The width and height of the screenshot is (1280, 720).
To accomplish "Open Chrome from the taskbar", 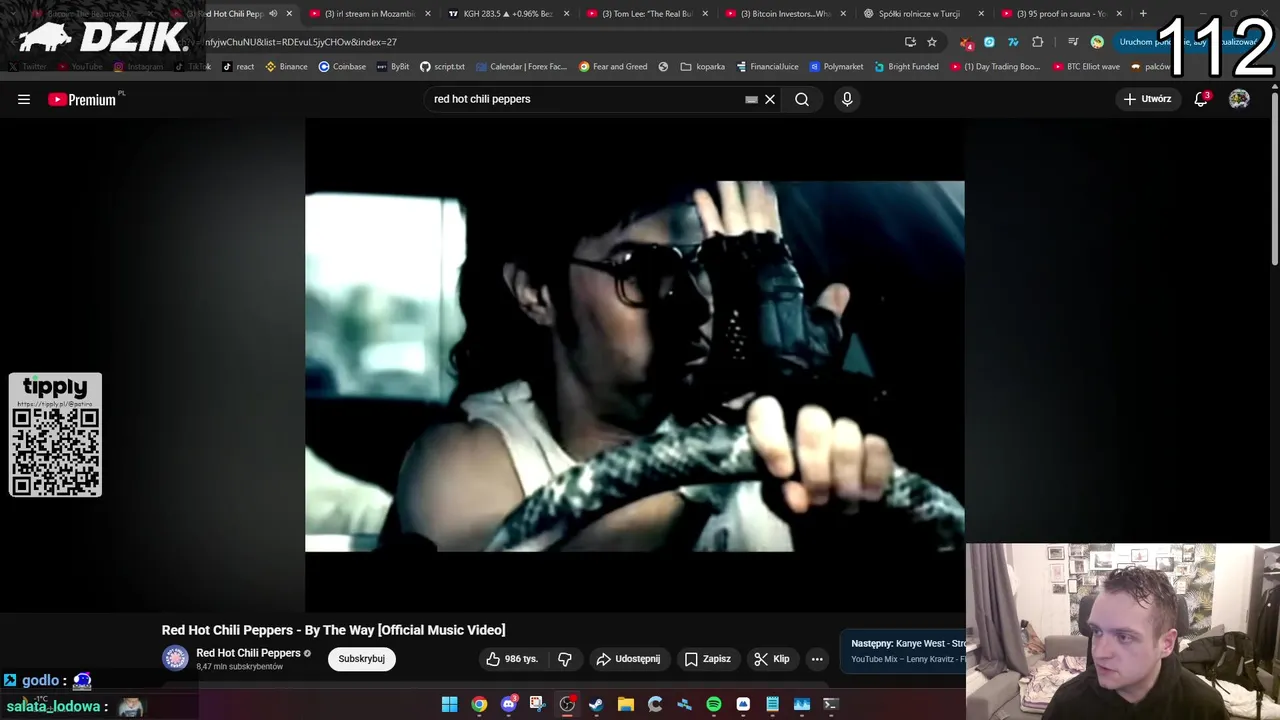I will pyautogui.click(x=479, y=704).
